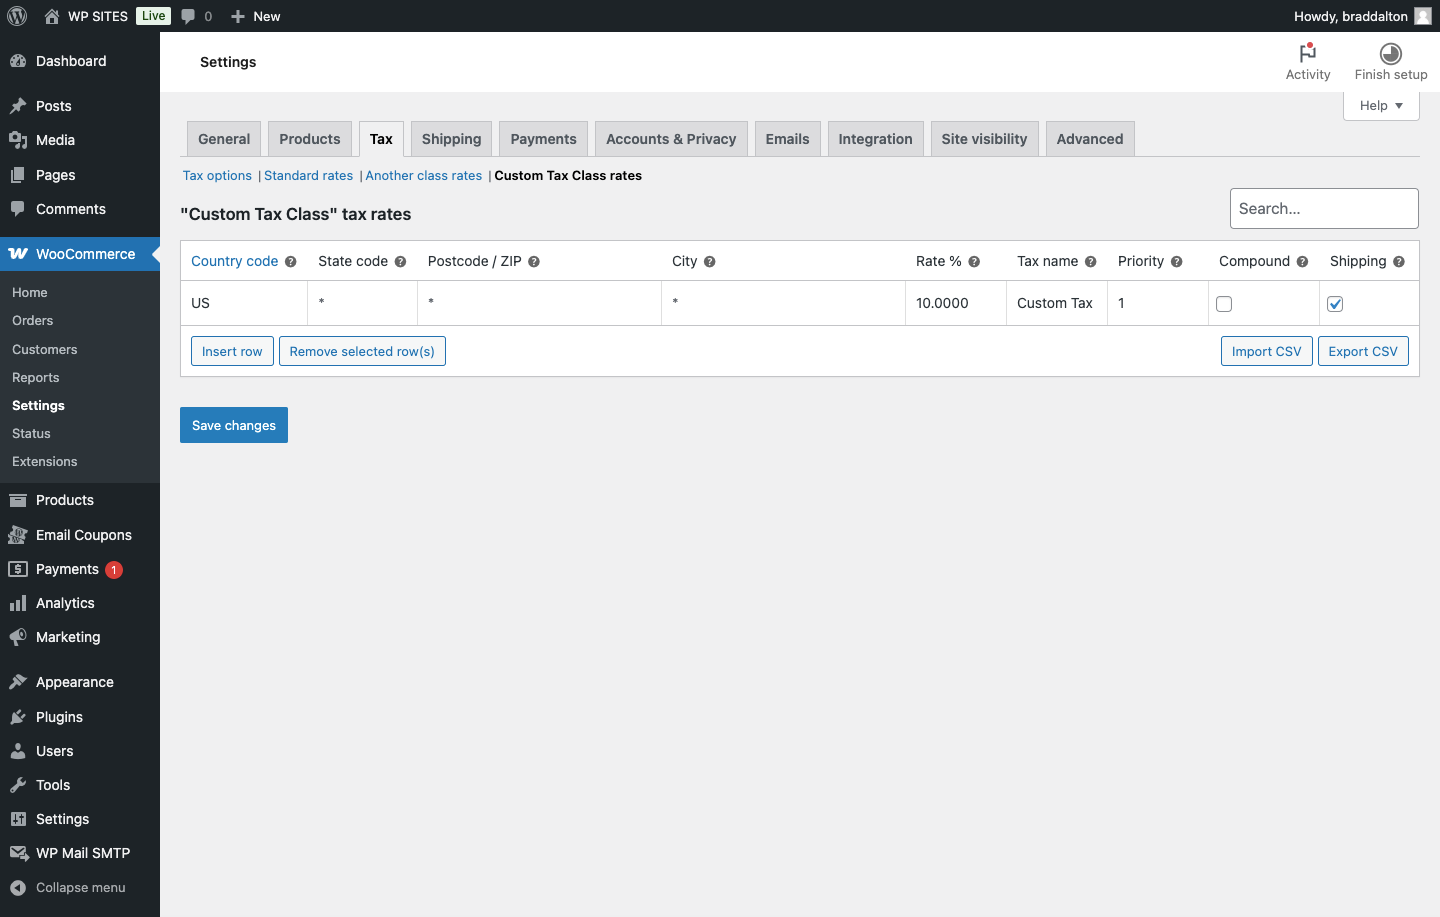Open Howdy, braddalton user menu
The width and height of the screenshot is (1440, 917).
[x=1361, y=16]
